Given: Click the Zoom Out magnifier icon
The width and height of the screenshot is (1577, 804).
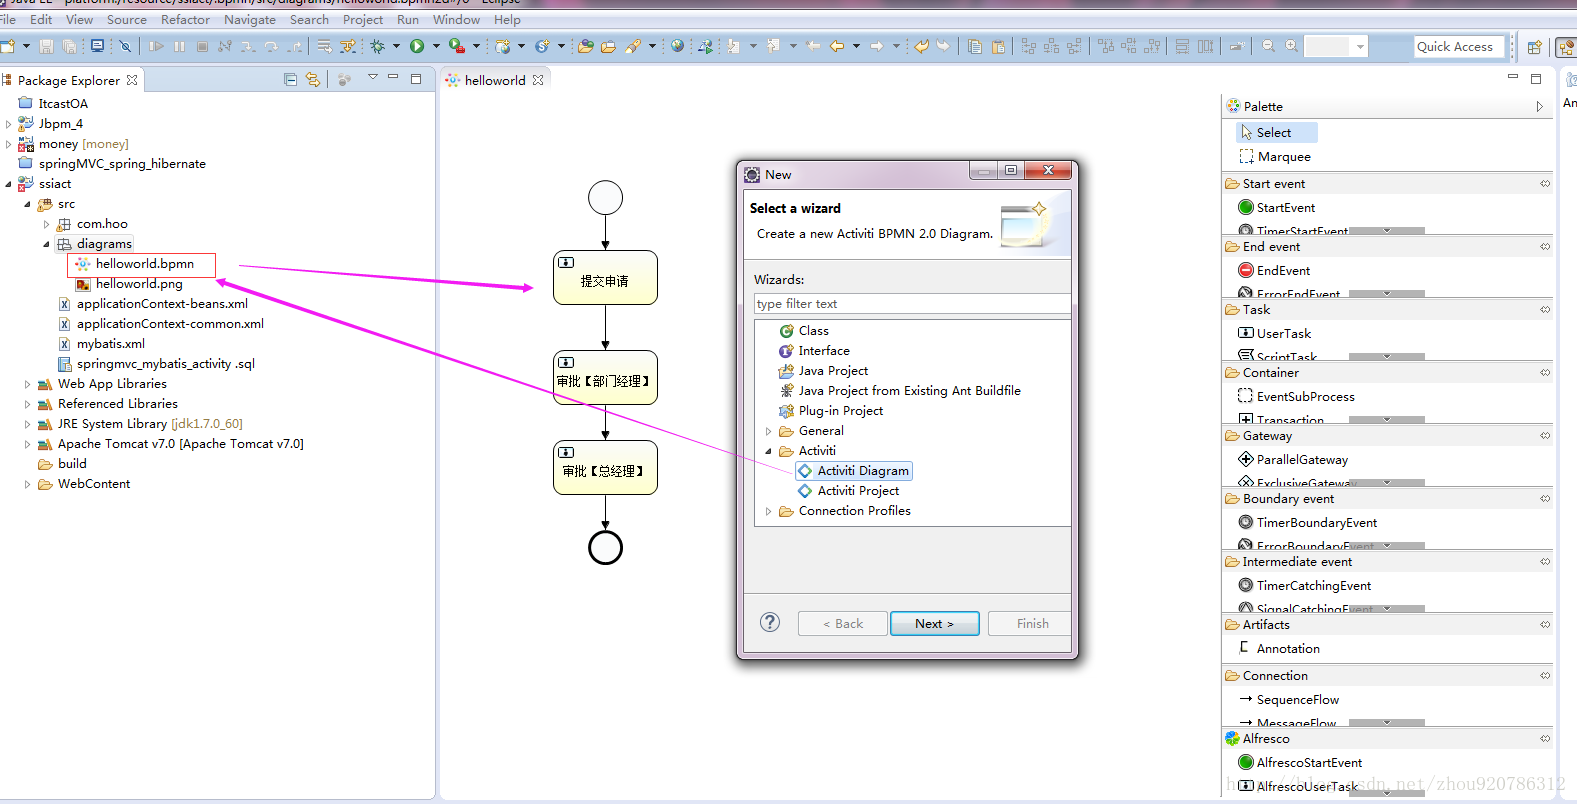Looking at the screenshot, I should pyautogui.click(x=1269, y=46).
